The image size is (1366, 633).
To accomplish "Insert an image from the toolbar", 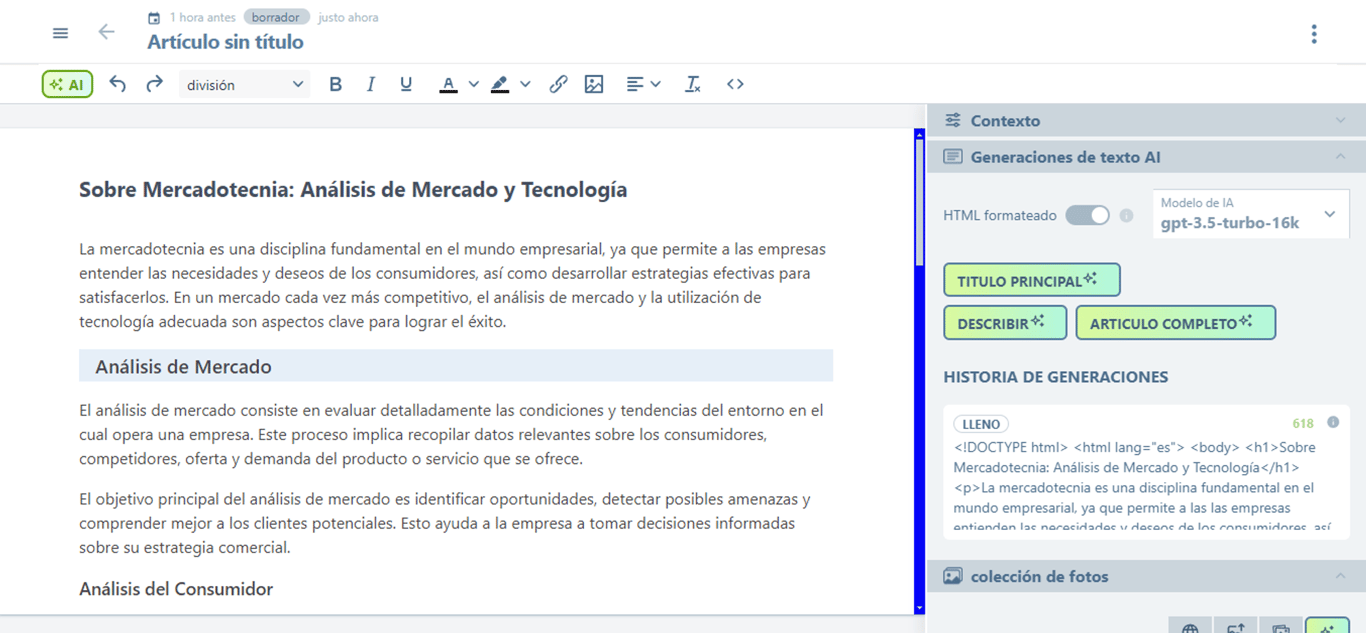I will 594,85.
